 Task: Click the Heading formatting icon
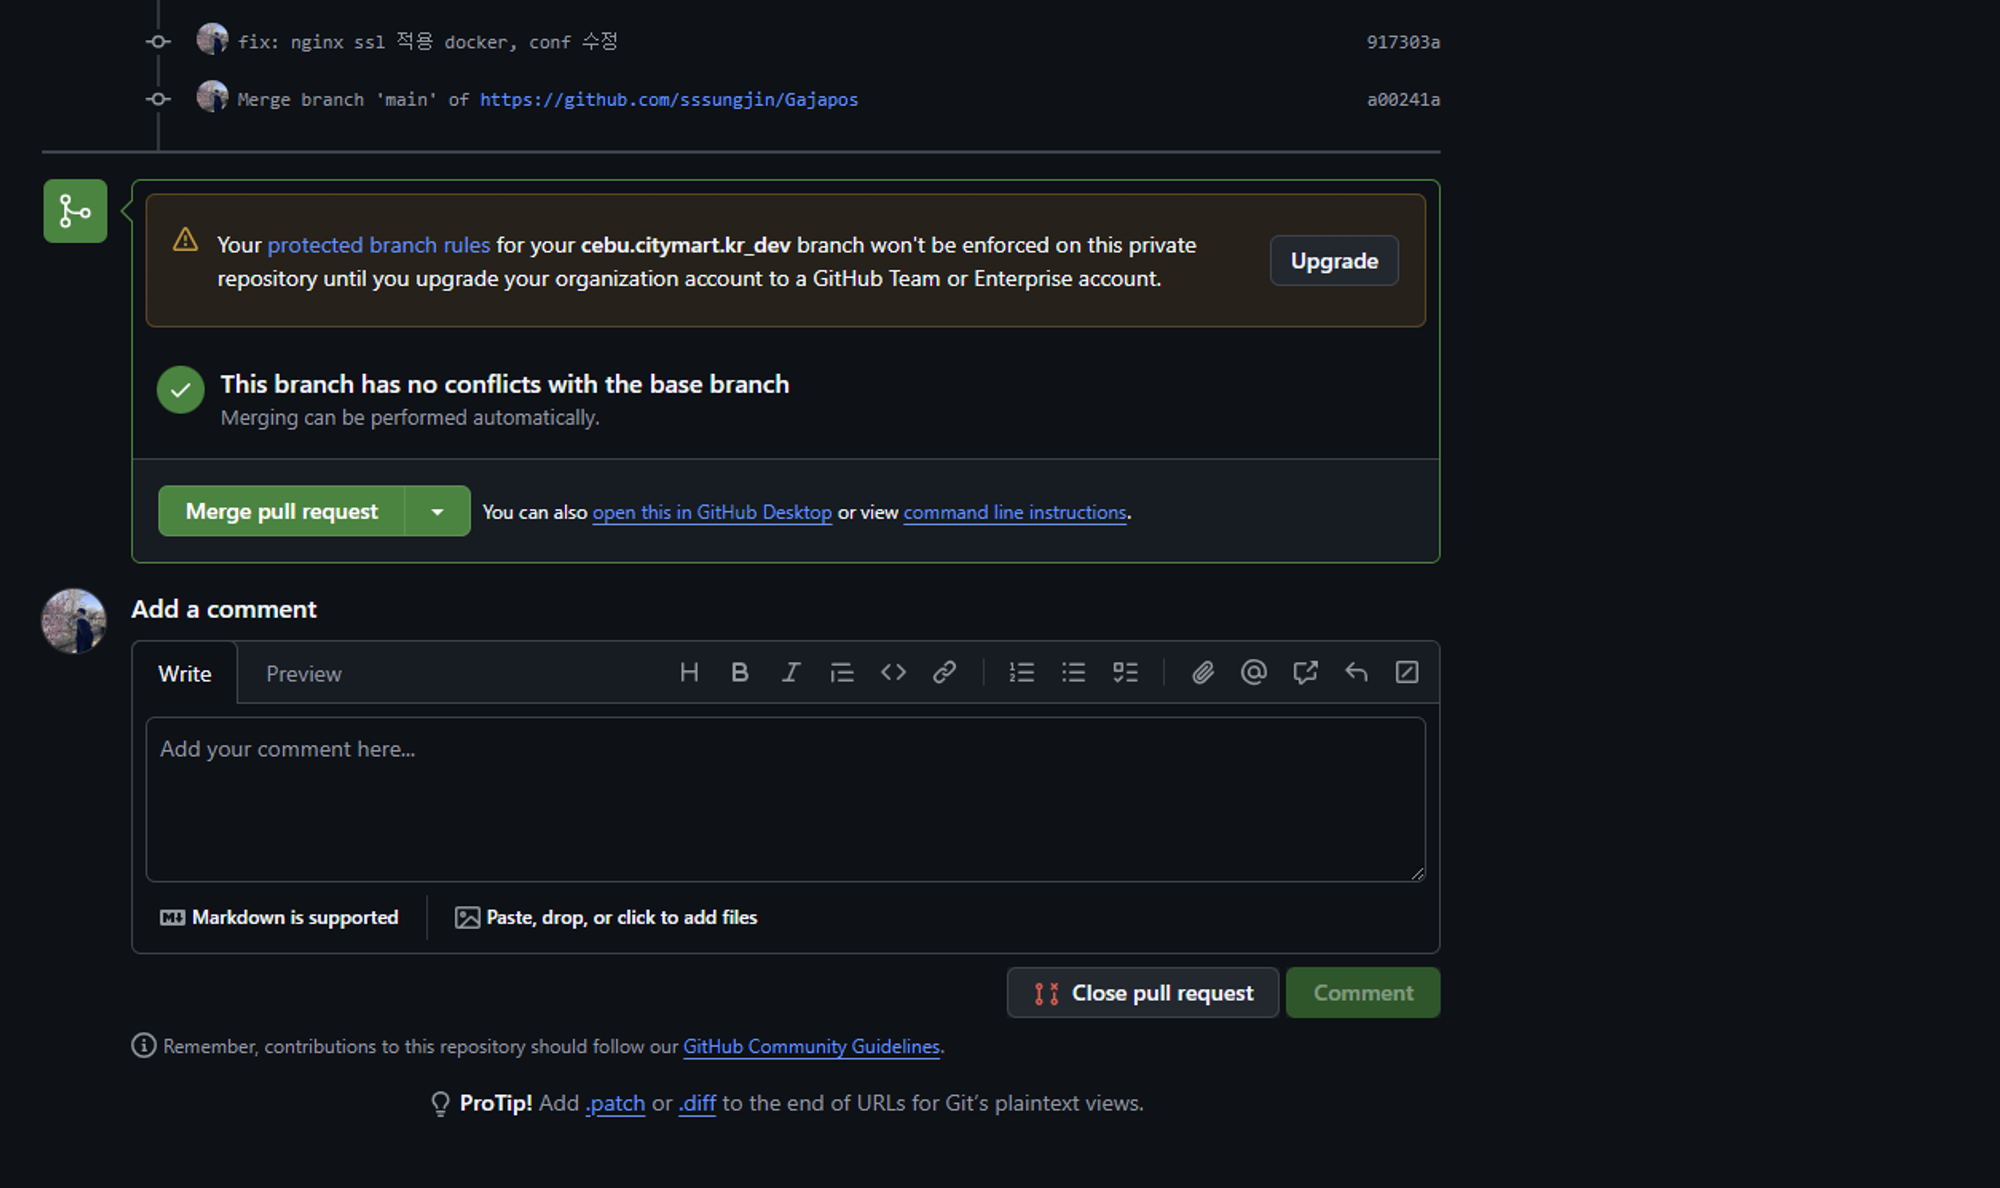click(689, 672)
